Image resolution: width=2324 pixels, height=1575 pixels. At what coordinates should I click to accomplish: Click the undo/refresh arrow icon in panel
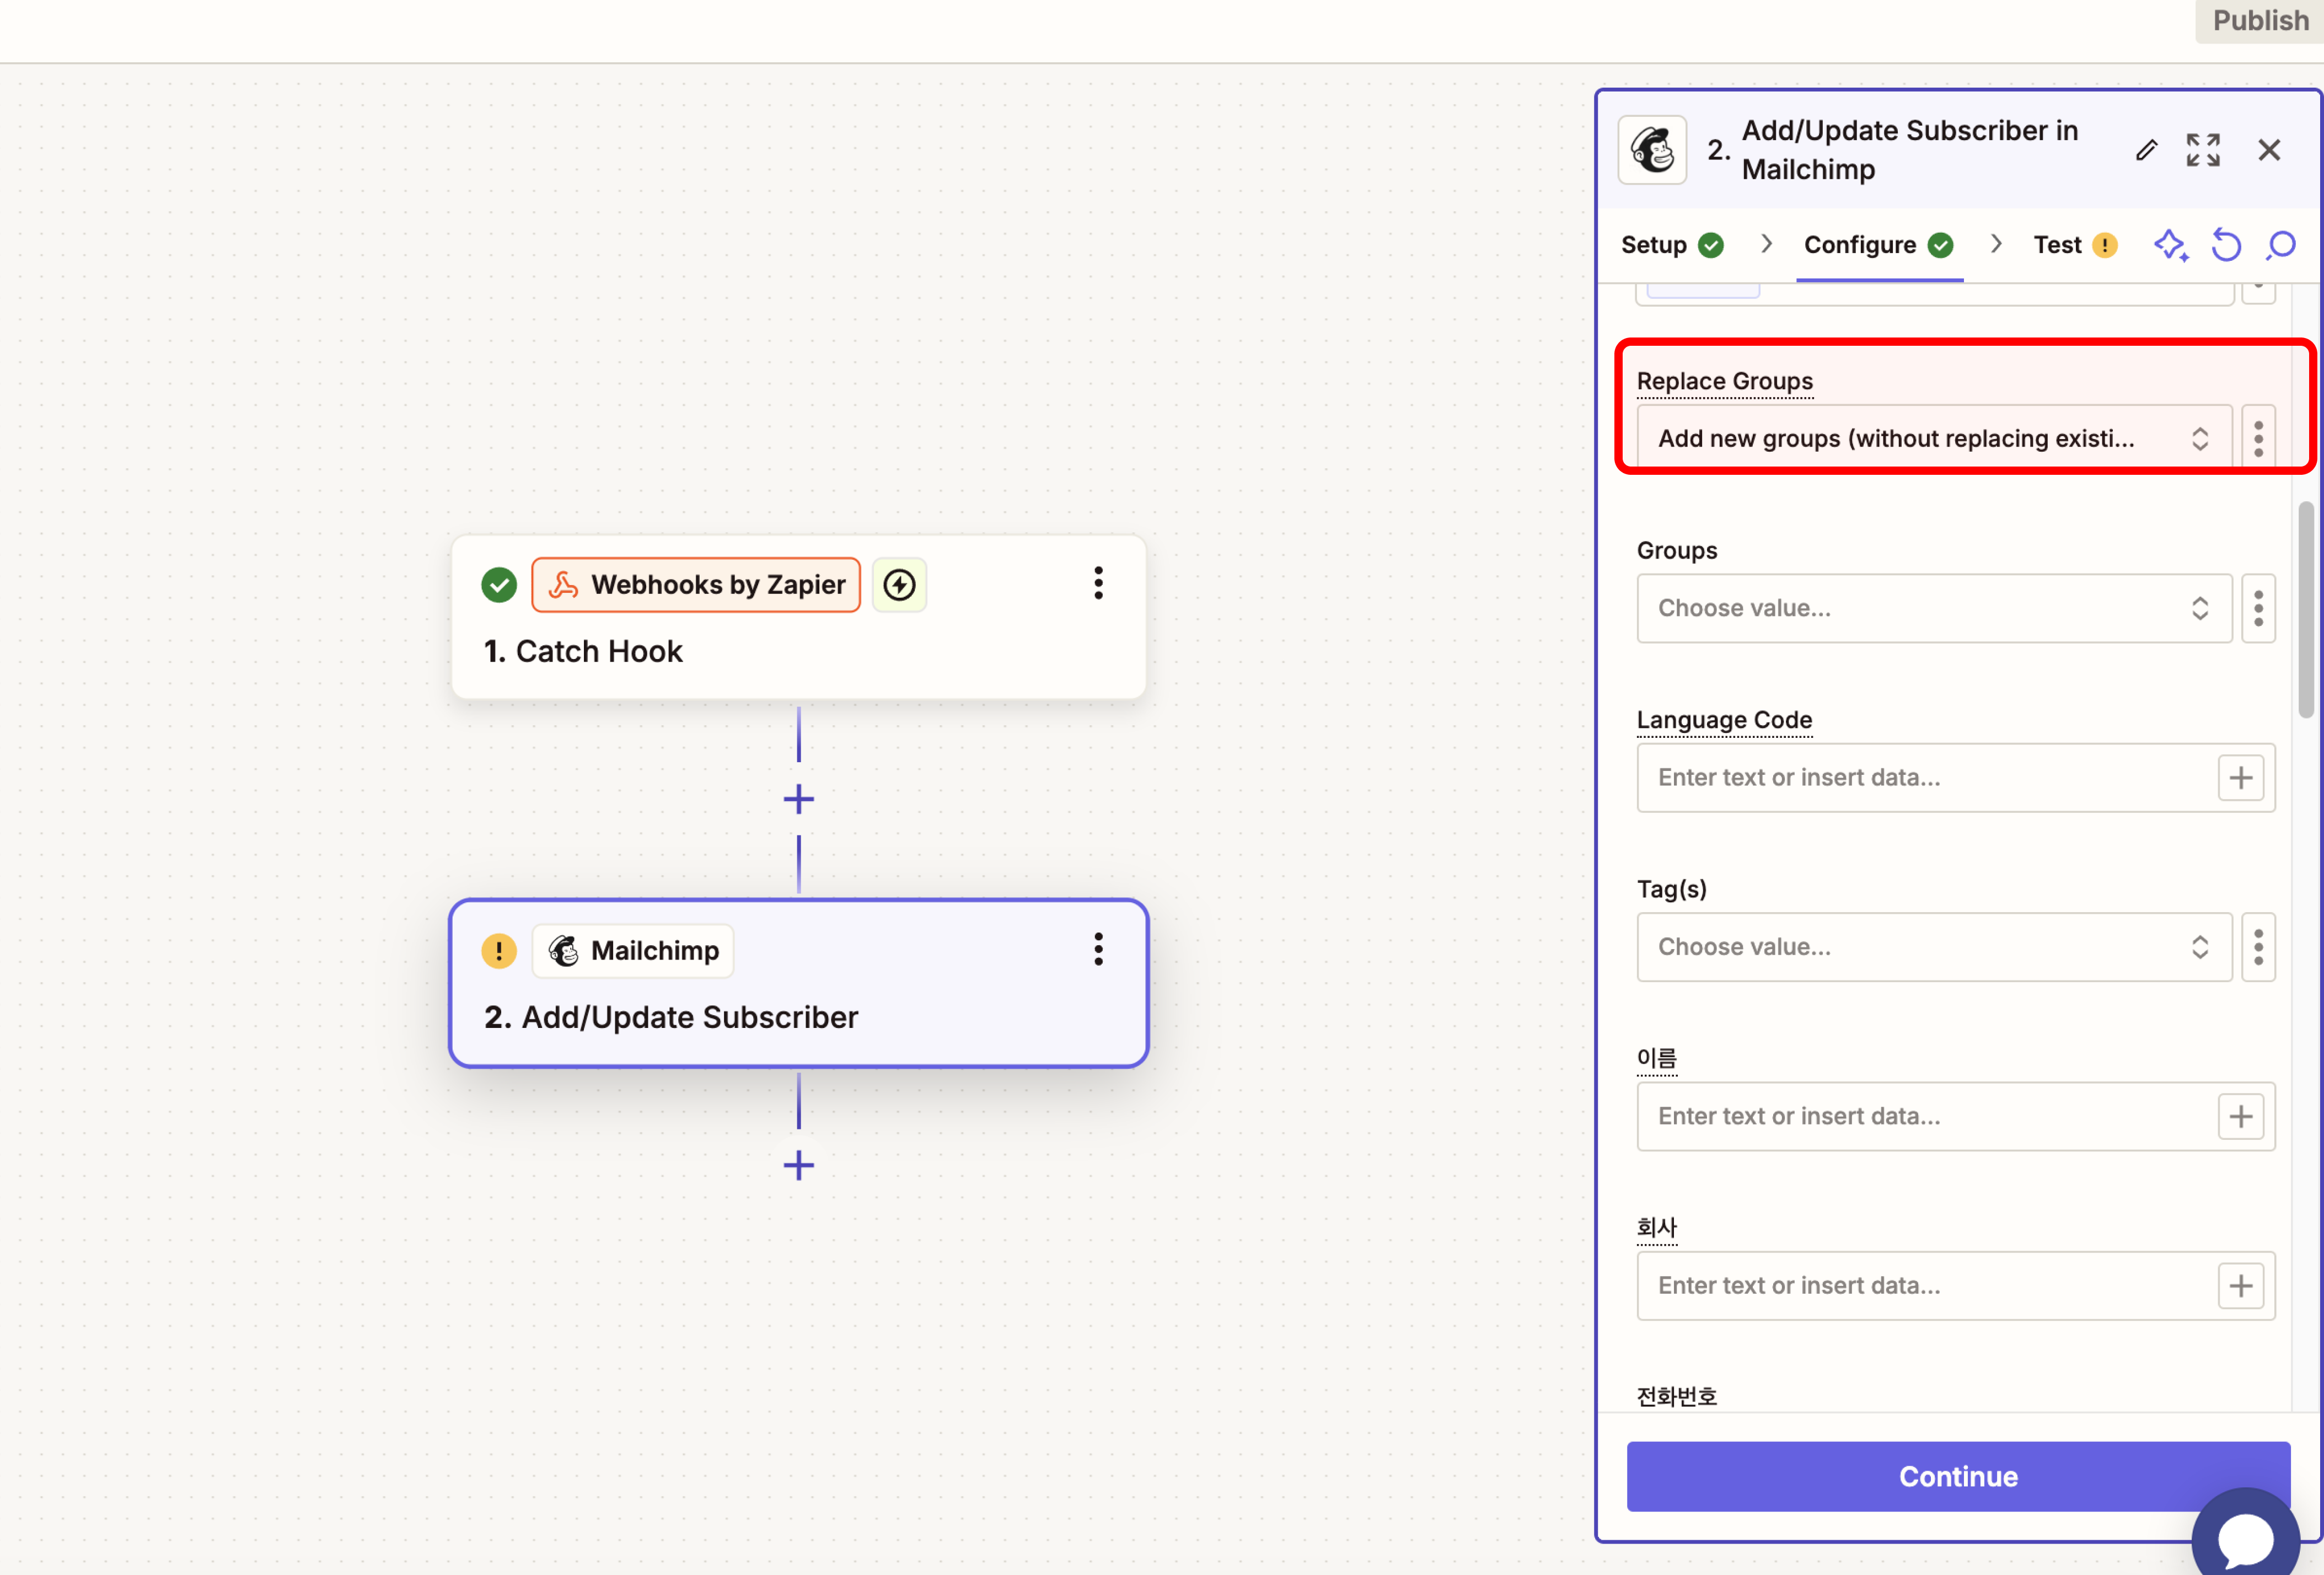2226,245
